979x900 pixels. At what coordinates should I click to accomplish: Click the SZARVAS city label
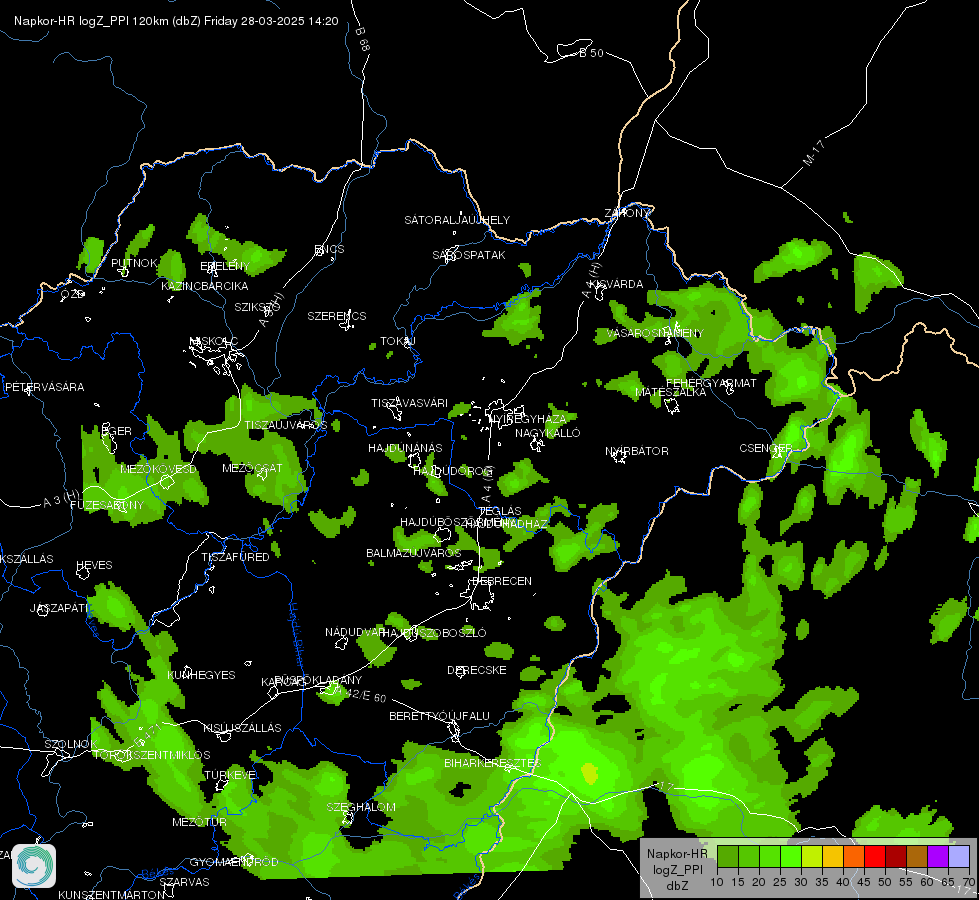point(184,883)
